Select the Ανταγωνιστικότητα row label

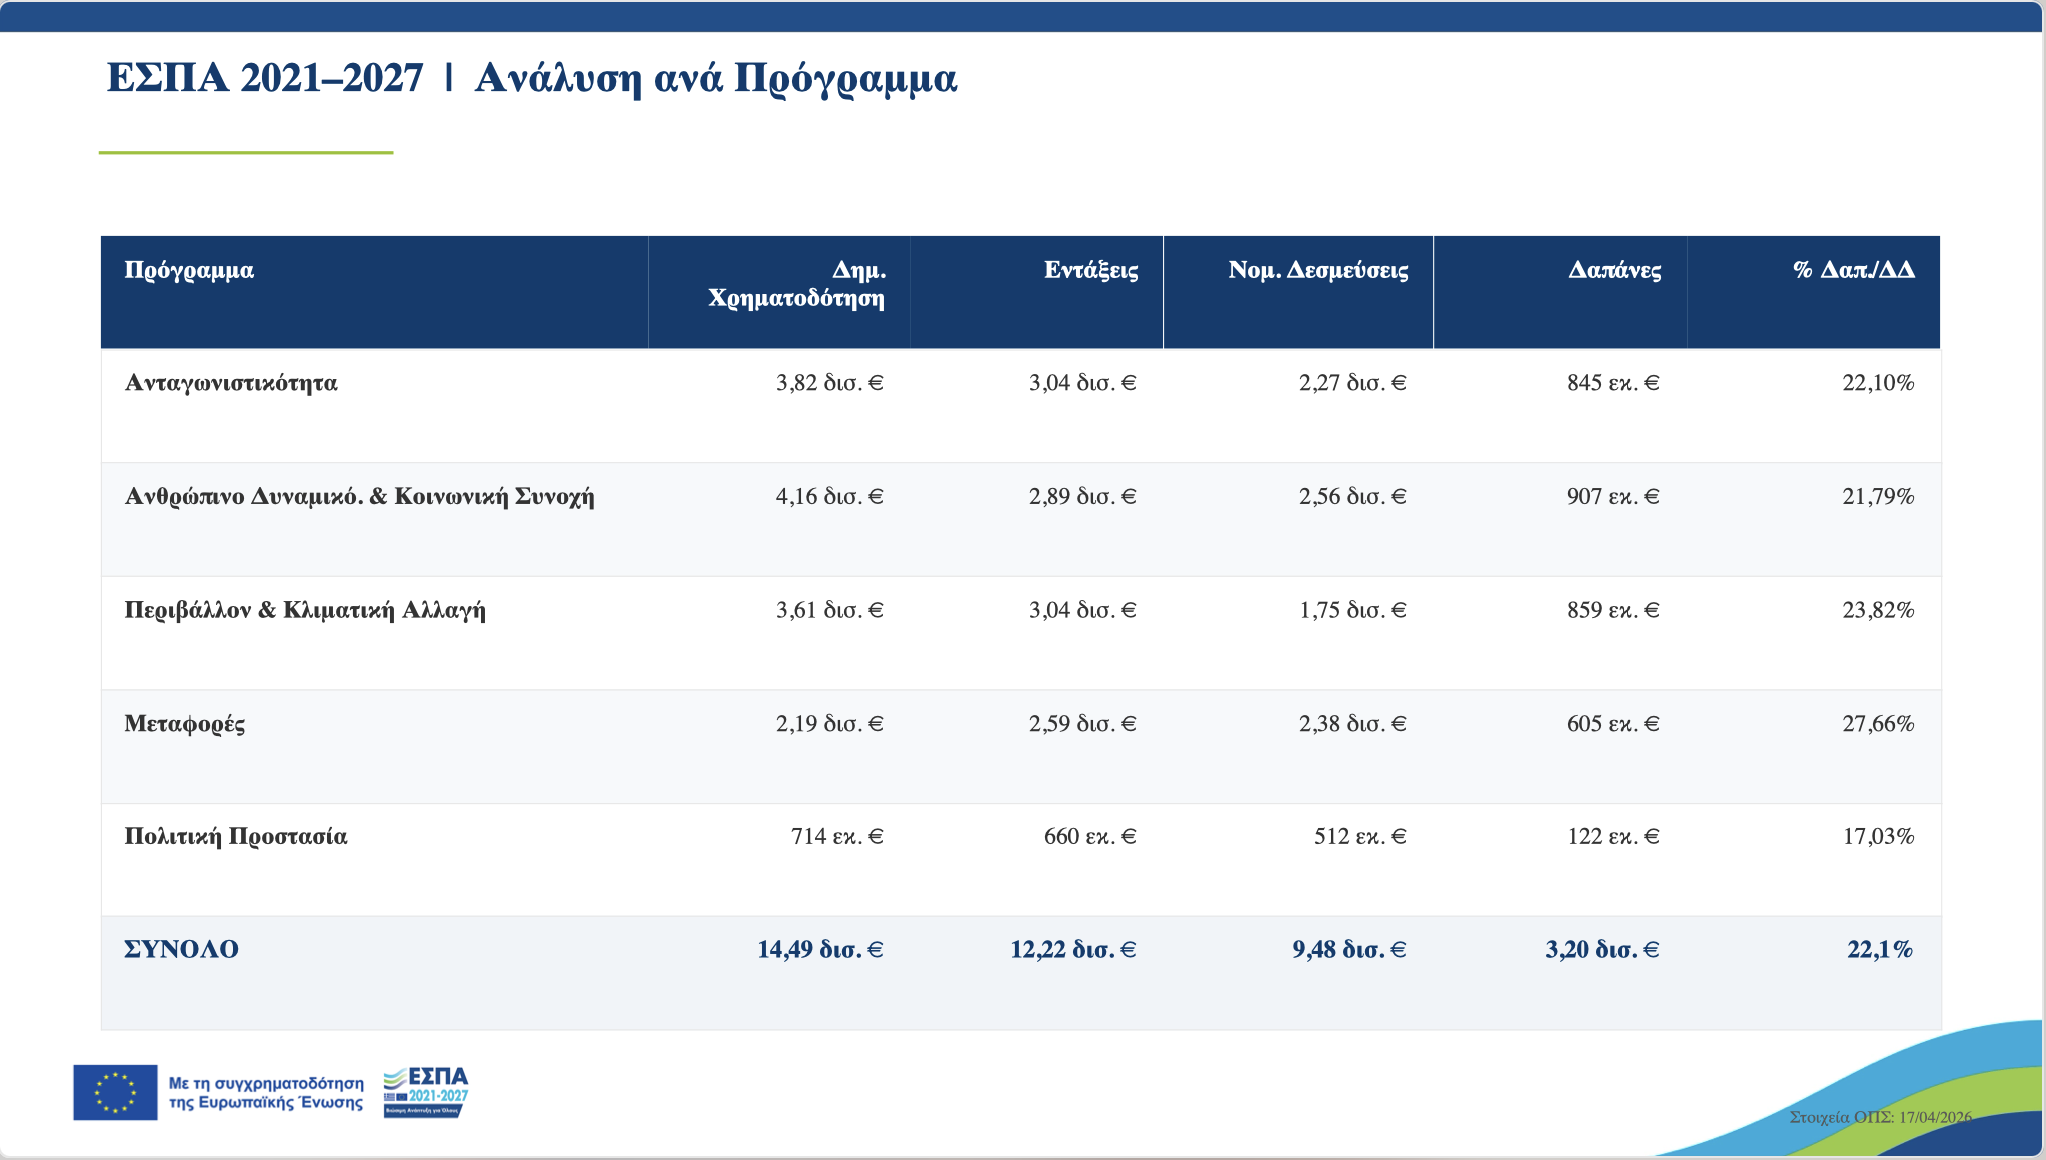[x=231, y=383]
